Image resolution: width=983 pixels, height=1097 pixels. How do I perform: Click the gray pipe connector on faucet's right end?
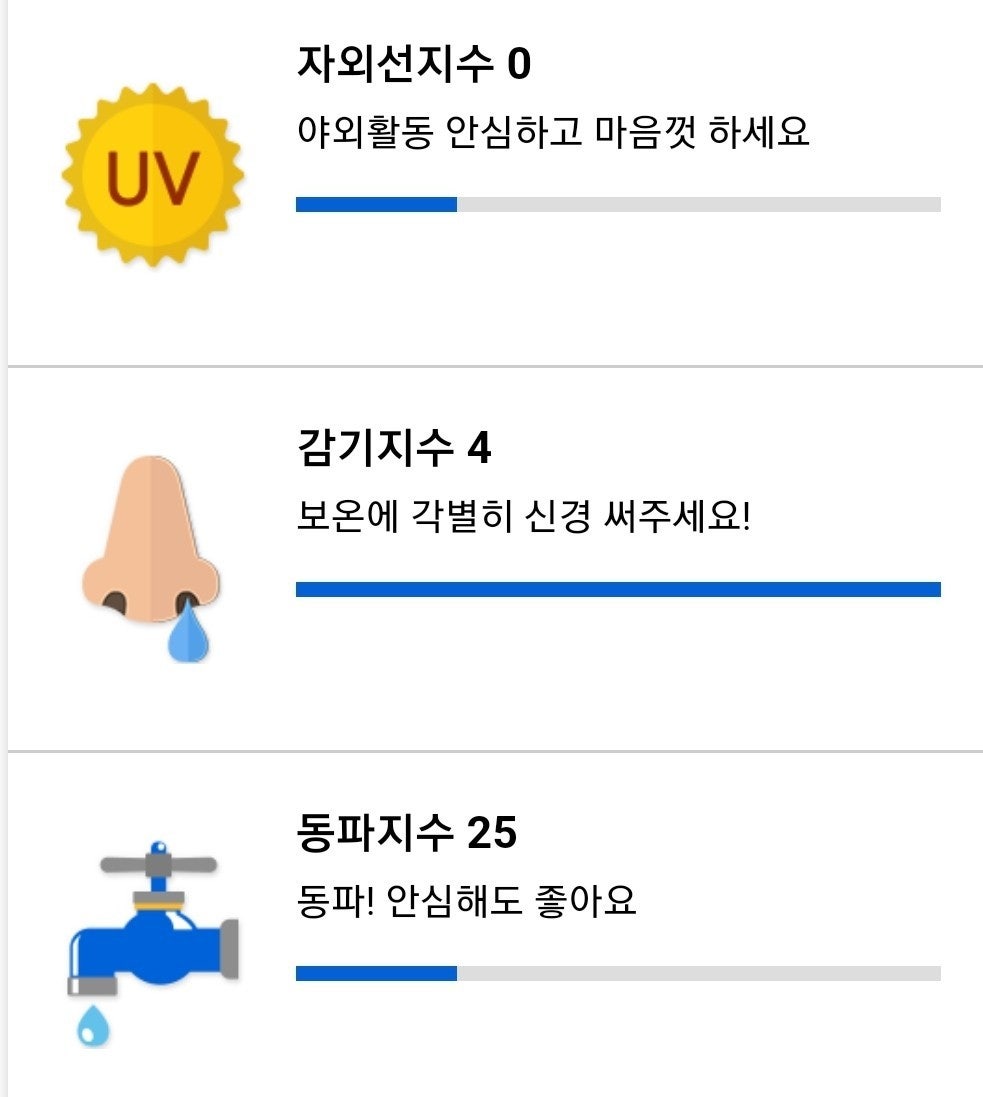[229, 944]
